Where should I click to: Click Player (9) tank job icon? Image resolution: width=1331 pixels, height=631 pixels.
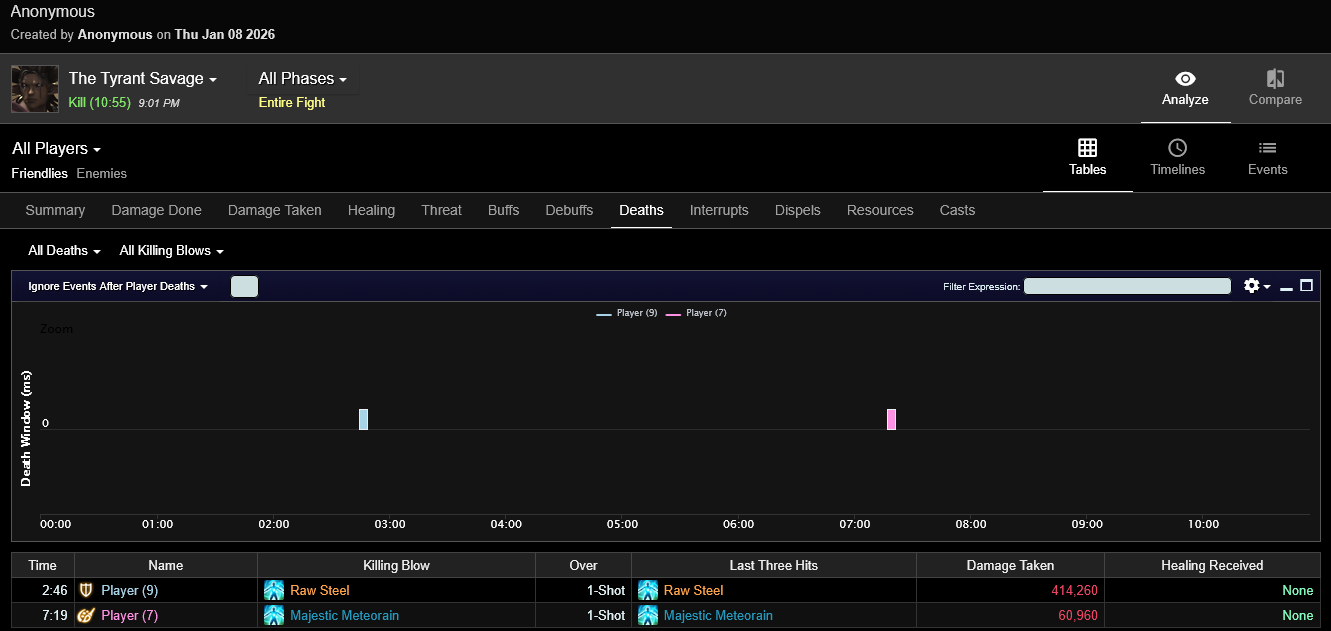coord(87,590)
